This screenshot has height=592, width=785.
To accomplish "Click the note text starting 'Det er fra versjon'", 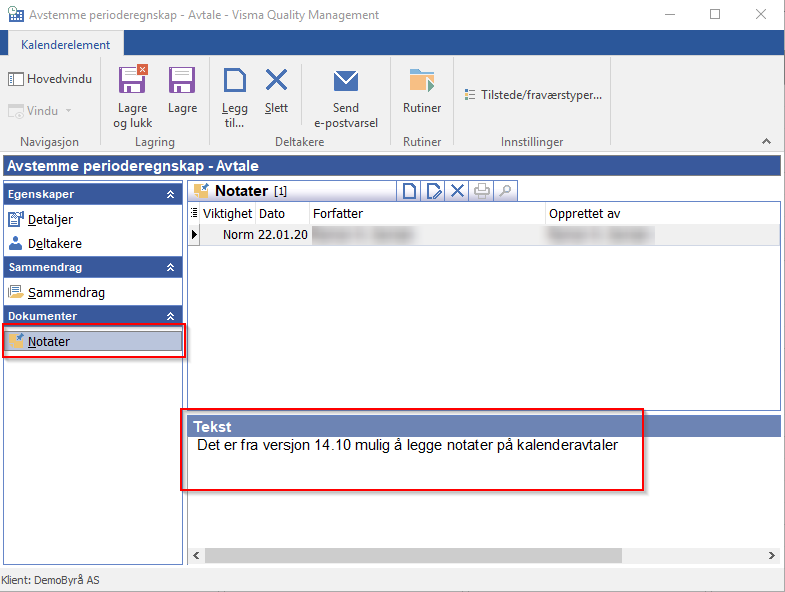I will coord(408,445).
